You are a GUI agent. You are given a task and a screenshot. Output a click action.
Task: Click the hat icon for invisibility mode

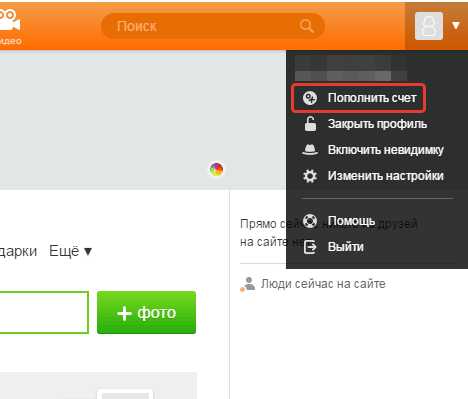pos(310,150)
